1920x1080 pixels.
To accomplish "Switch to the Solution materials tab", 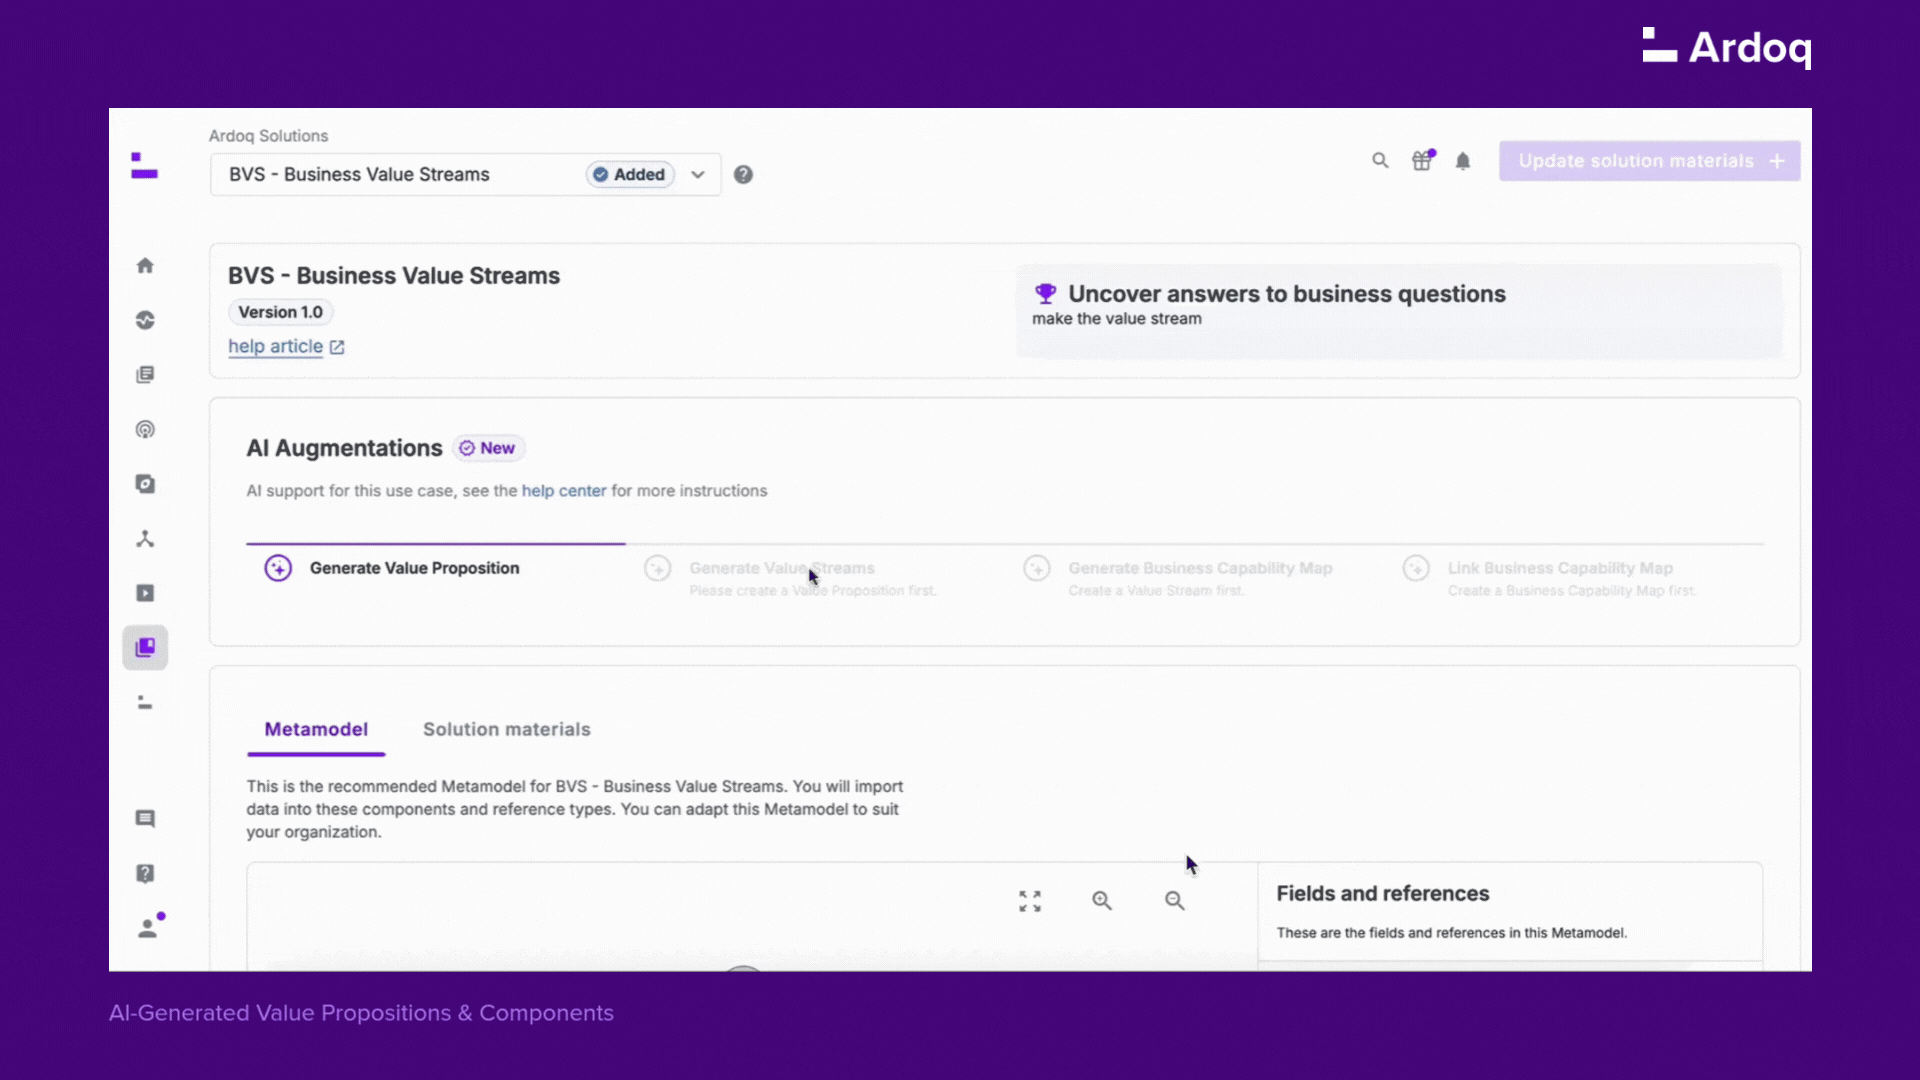I will point(506,730).
